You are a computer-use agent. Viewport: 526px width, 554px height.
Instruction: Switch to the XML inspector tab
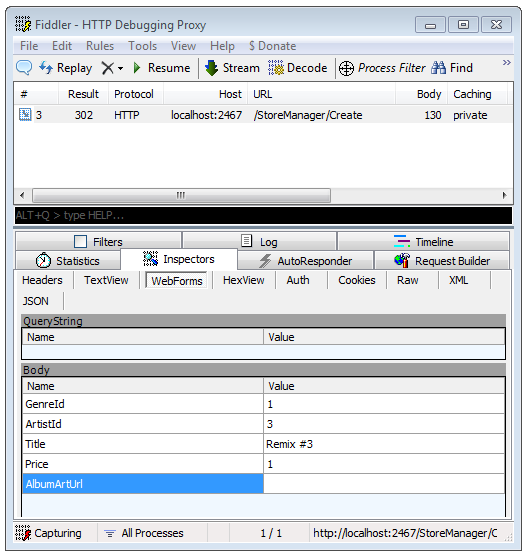(459, 280)
